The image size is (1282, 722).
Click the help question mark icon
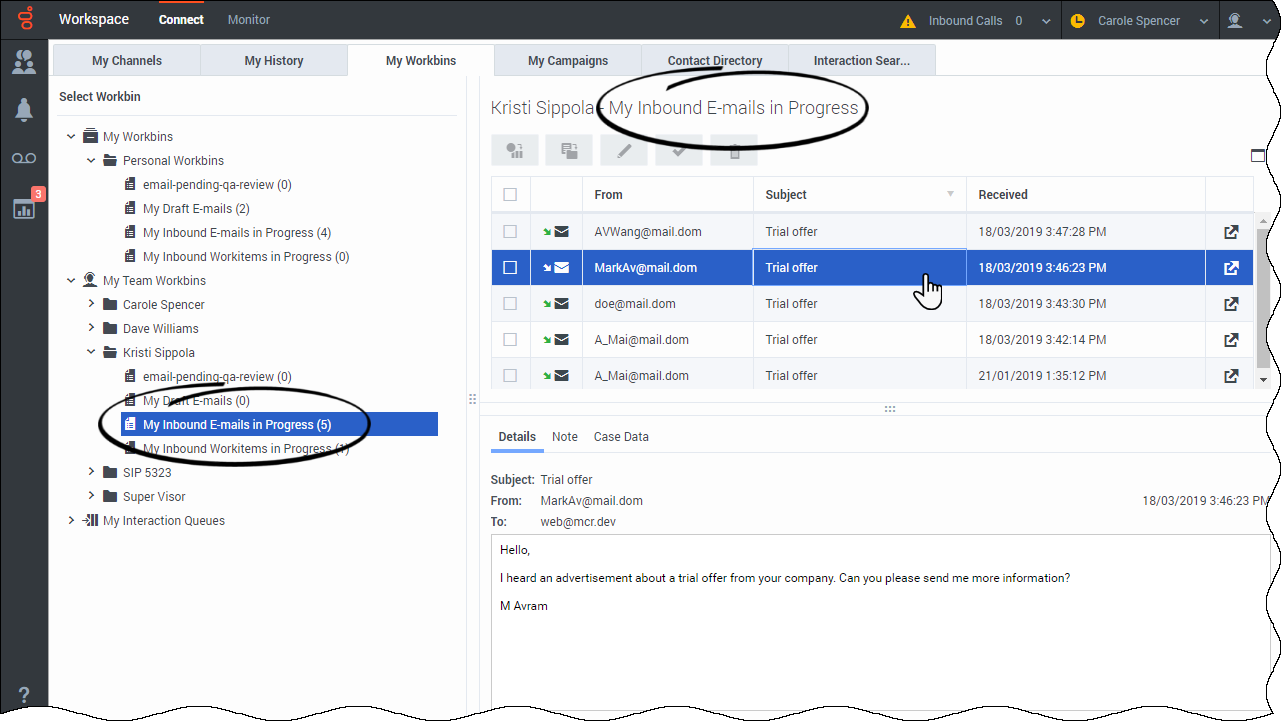point(24,695)
